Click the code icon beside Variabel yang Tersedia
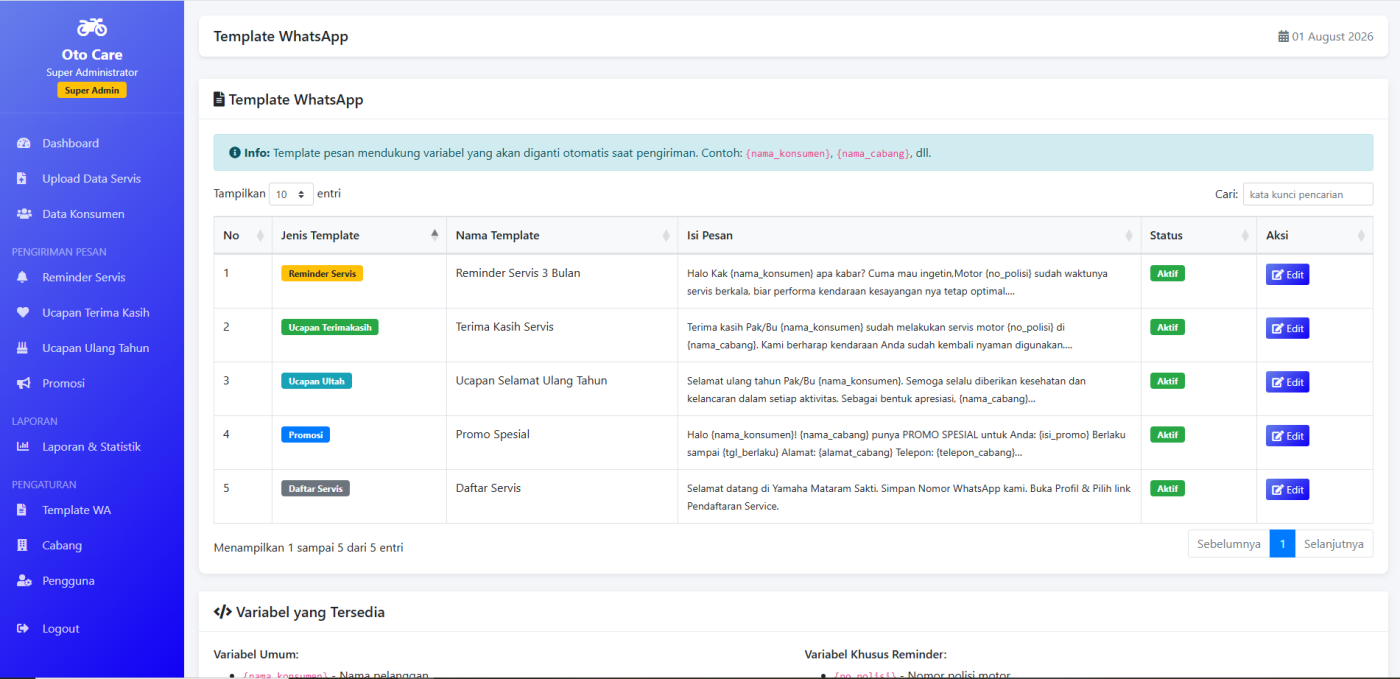This screenshot has height=679, width=1400. point(223,612)
